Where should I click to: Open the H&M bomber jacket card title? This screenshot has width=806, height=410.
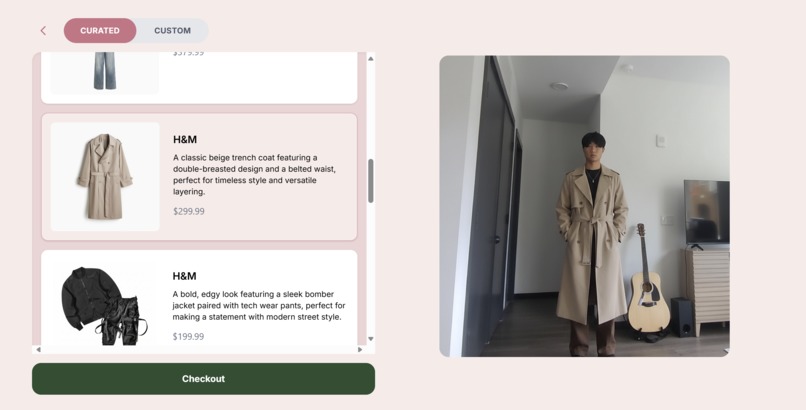point(185,276)
